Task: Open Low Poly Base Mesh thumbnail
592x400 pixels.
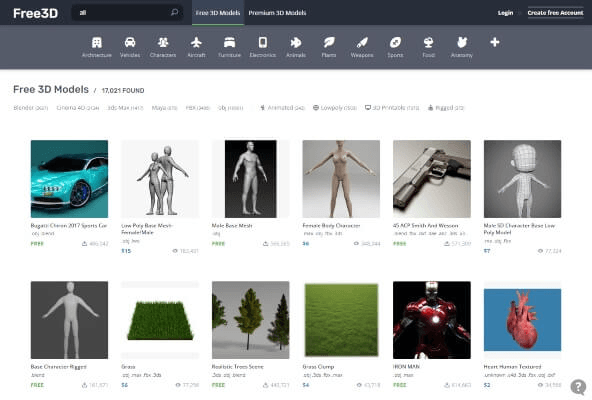Action: (x=160, y=179)
